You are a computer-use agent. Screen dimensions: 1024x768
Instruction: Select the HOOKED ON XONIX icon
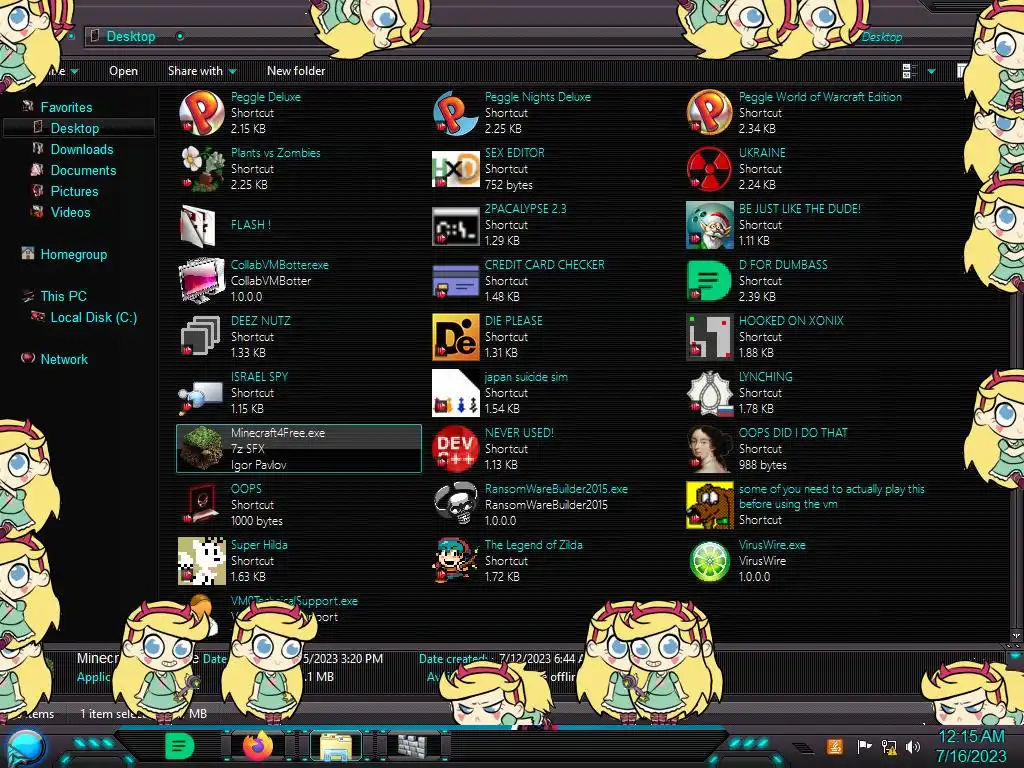[710, 337]
